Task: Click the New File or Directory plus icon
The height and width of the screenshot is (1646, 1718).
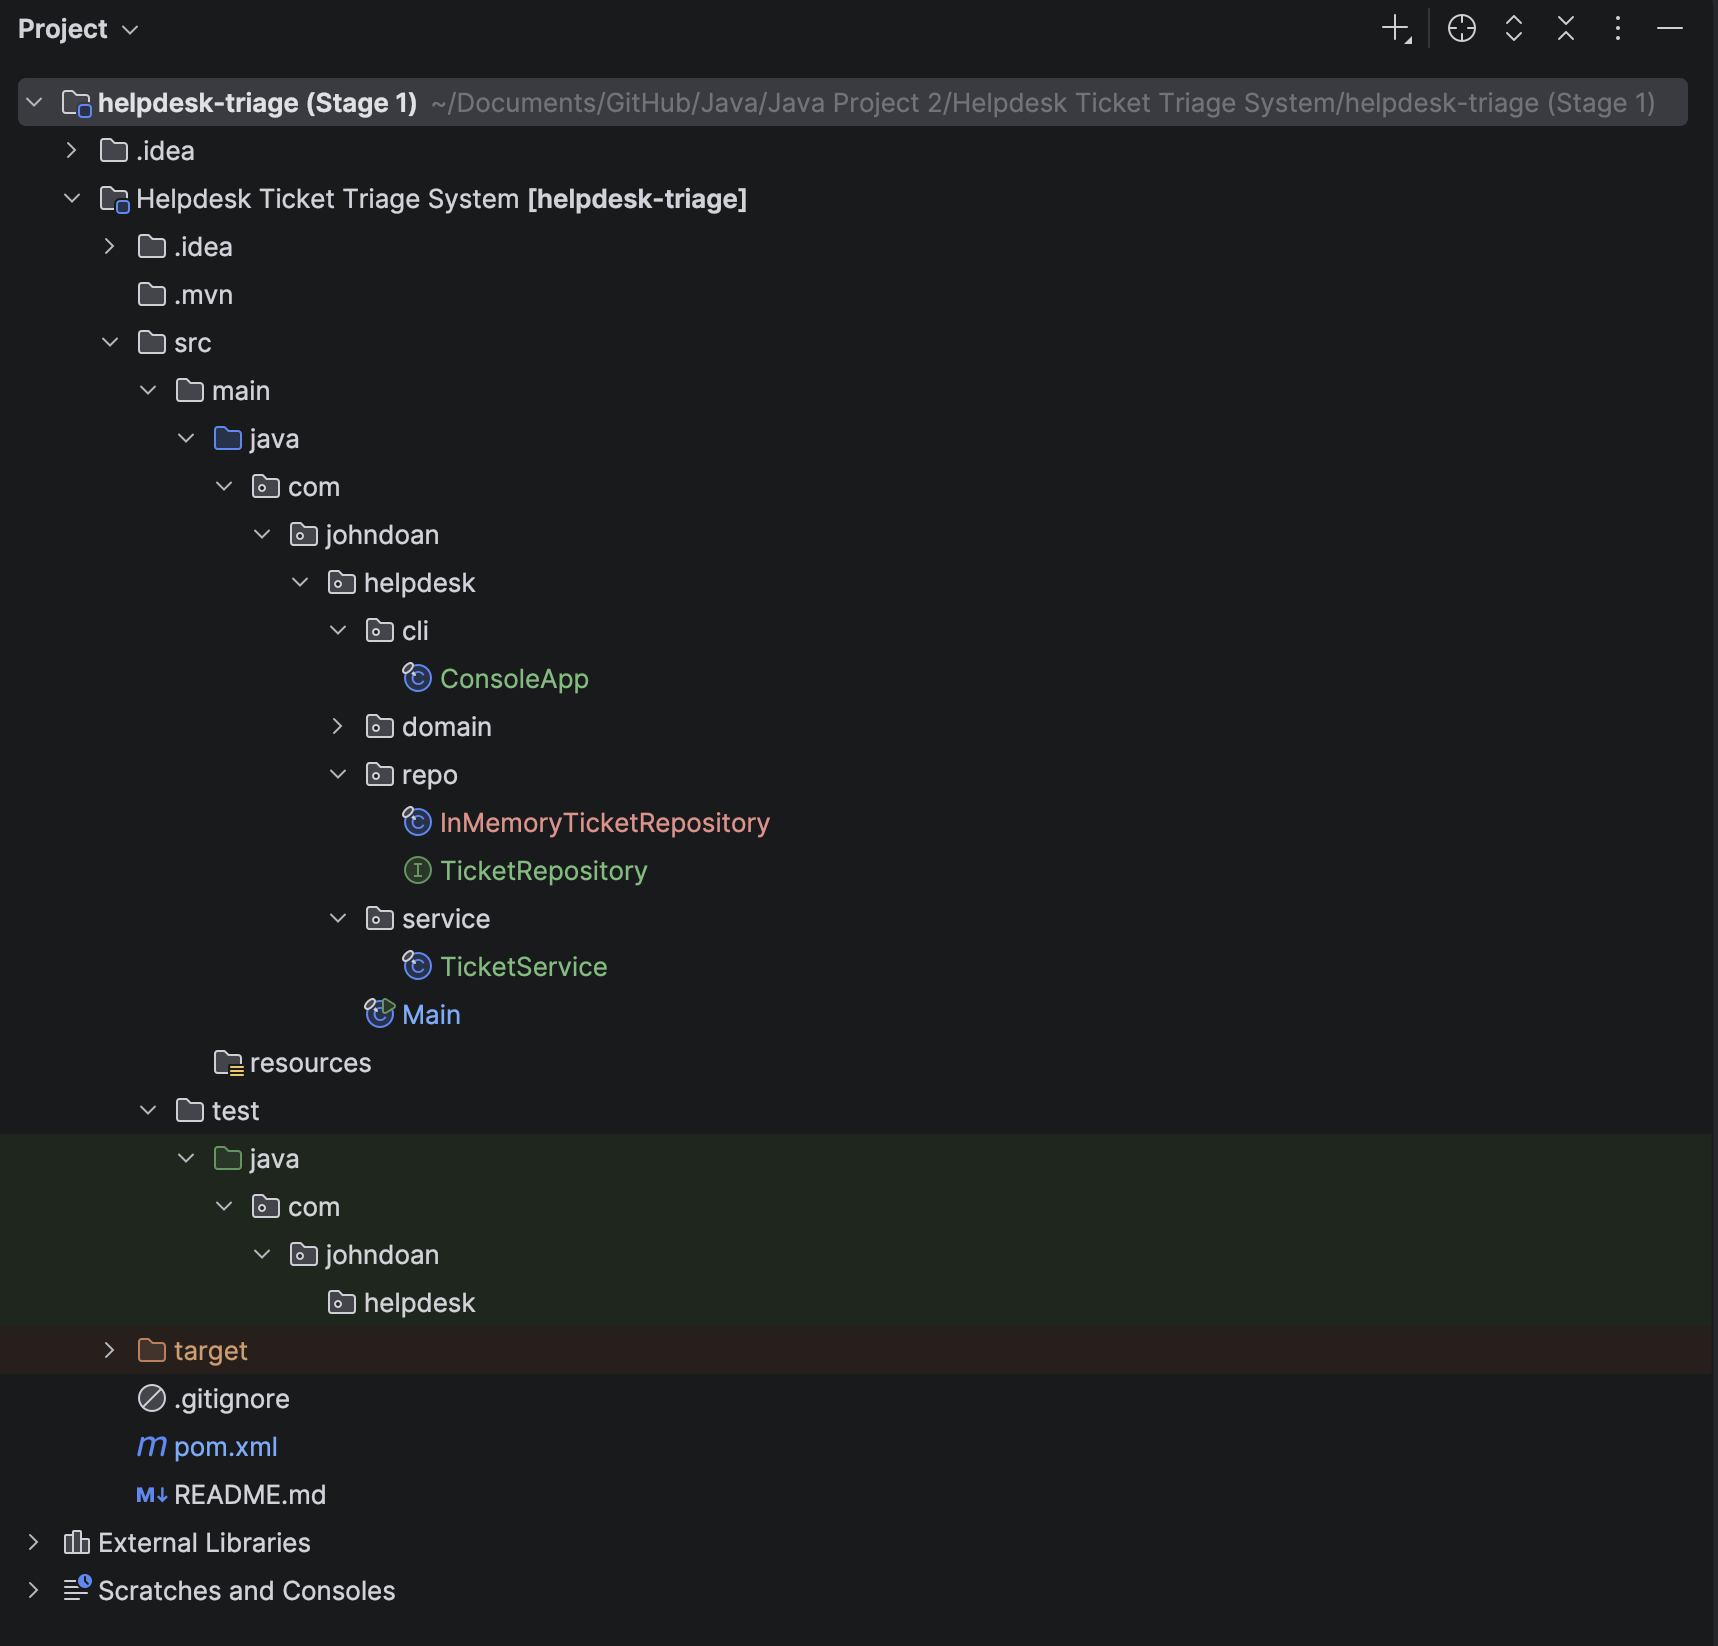Action: pos(1396,29)
